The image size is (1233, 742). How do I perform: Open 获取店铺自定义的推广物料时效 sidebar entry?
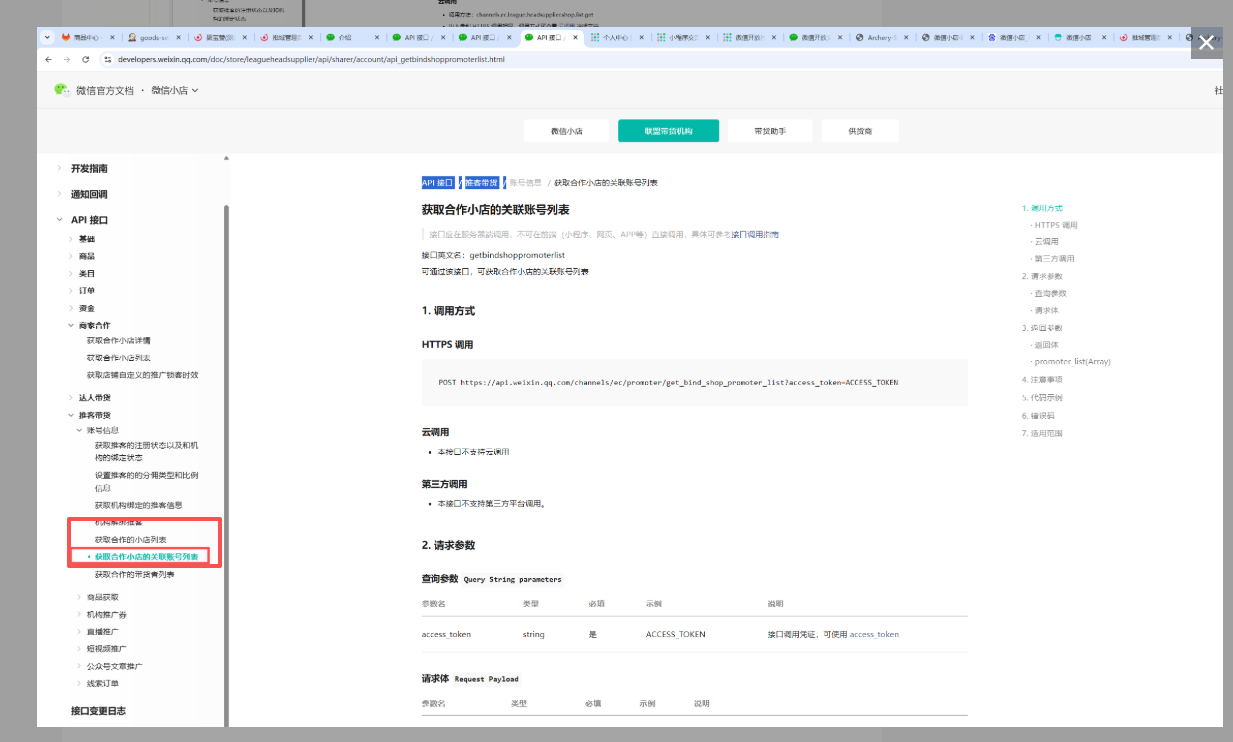click(142, 375)
